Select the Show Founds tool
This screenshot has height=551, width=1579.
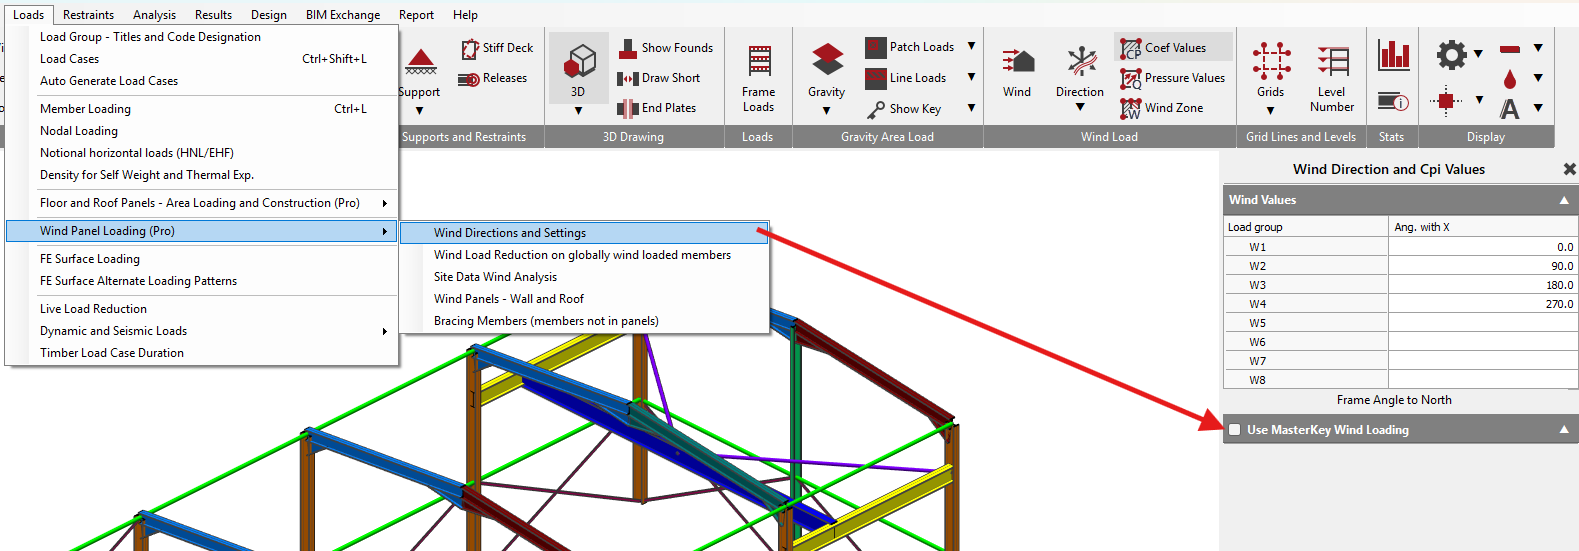coord(666,48)
